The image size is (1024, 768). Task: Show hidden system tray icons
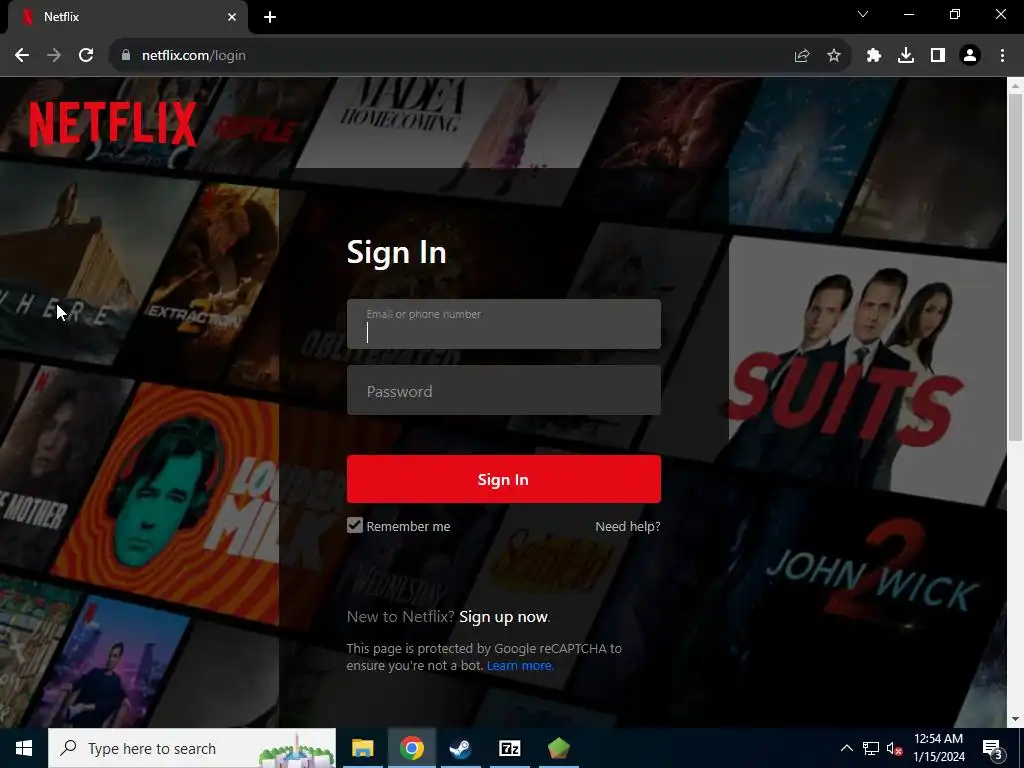[x=846, y=748]
